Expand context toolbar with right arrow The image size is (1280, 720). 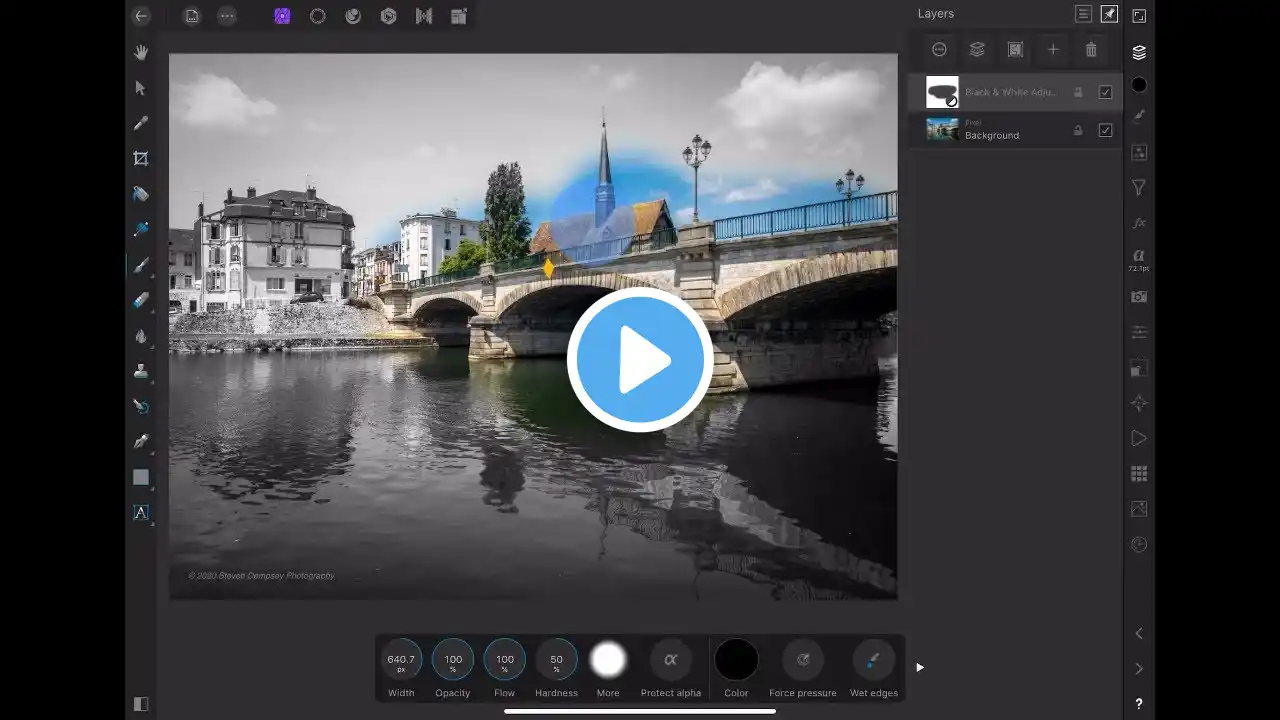[x=920, y=667]
